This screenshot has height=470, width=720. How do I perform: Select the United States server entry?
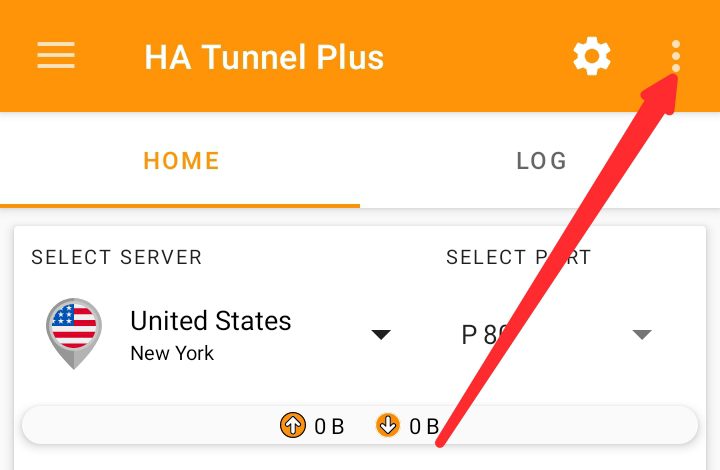211,320
